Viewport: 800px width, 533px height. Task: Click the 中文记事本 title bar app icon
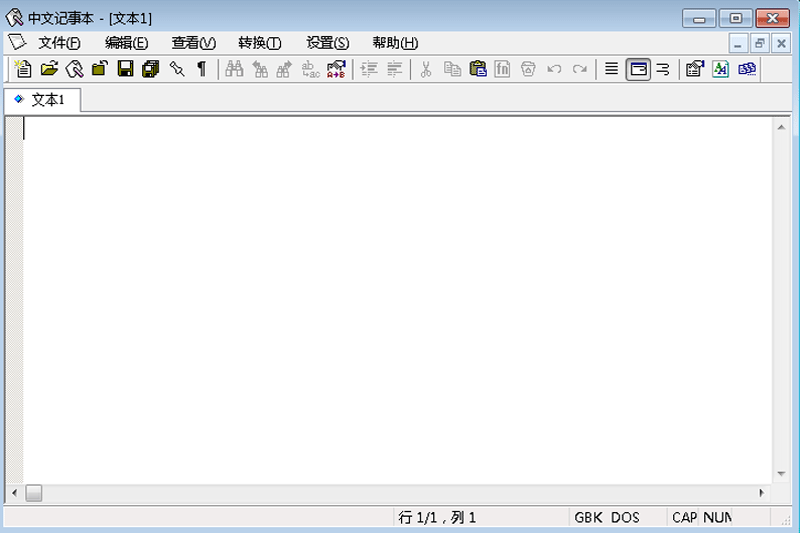tap(14, 18)
